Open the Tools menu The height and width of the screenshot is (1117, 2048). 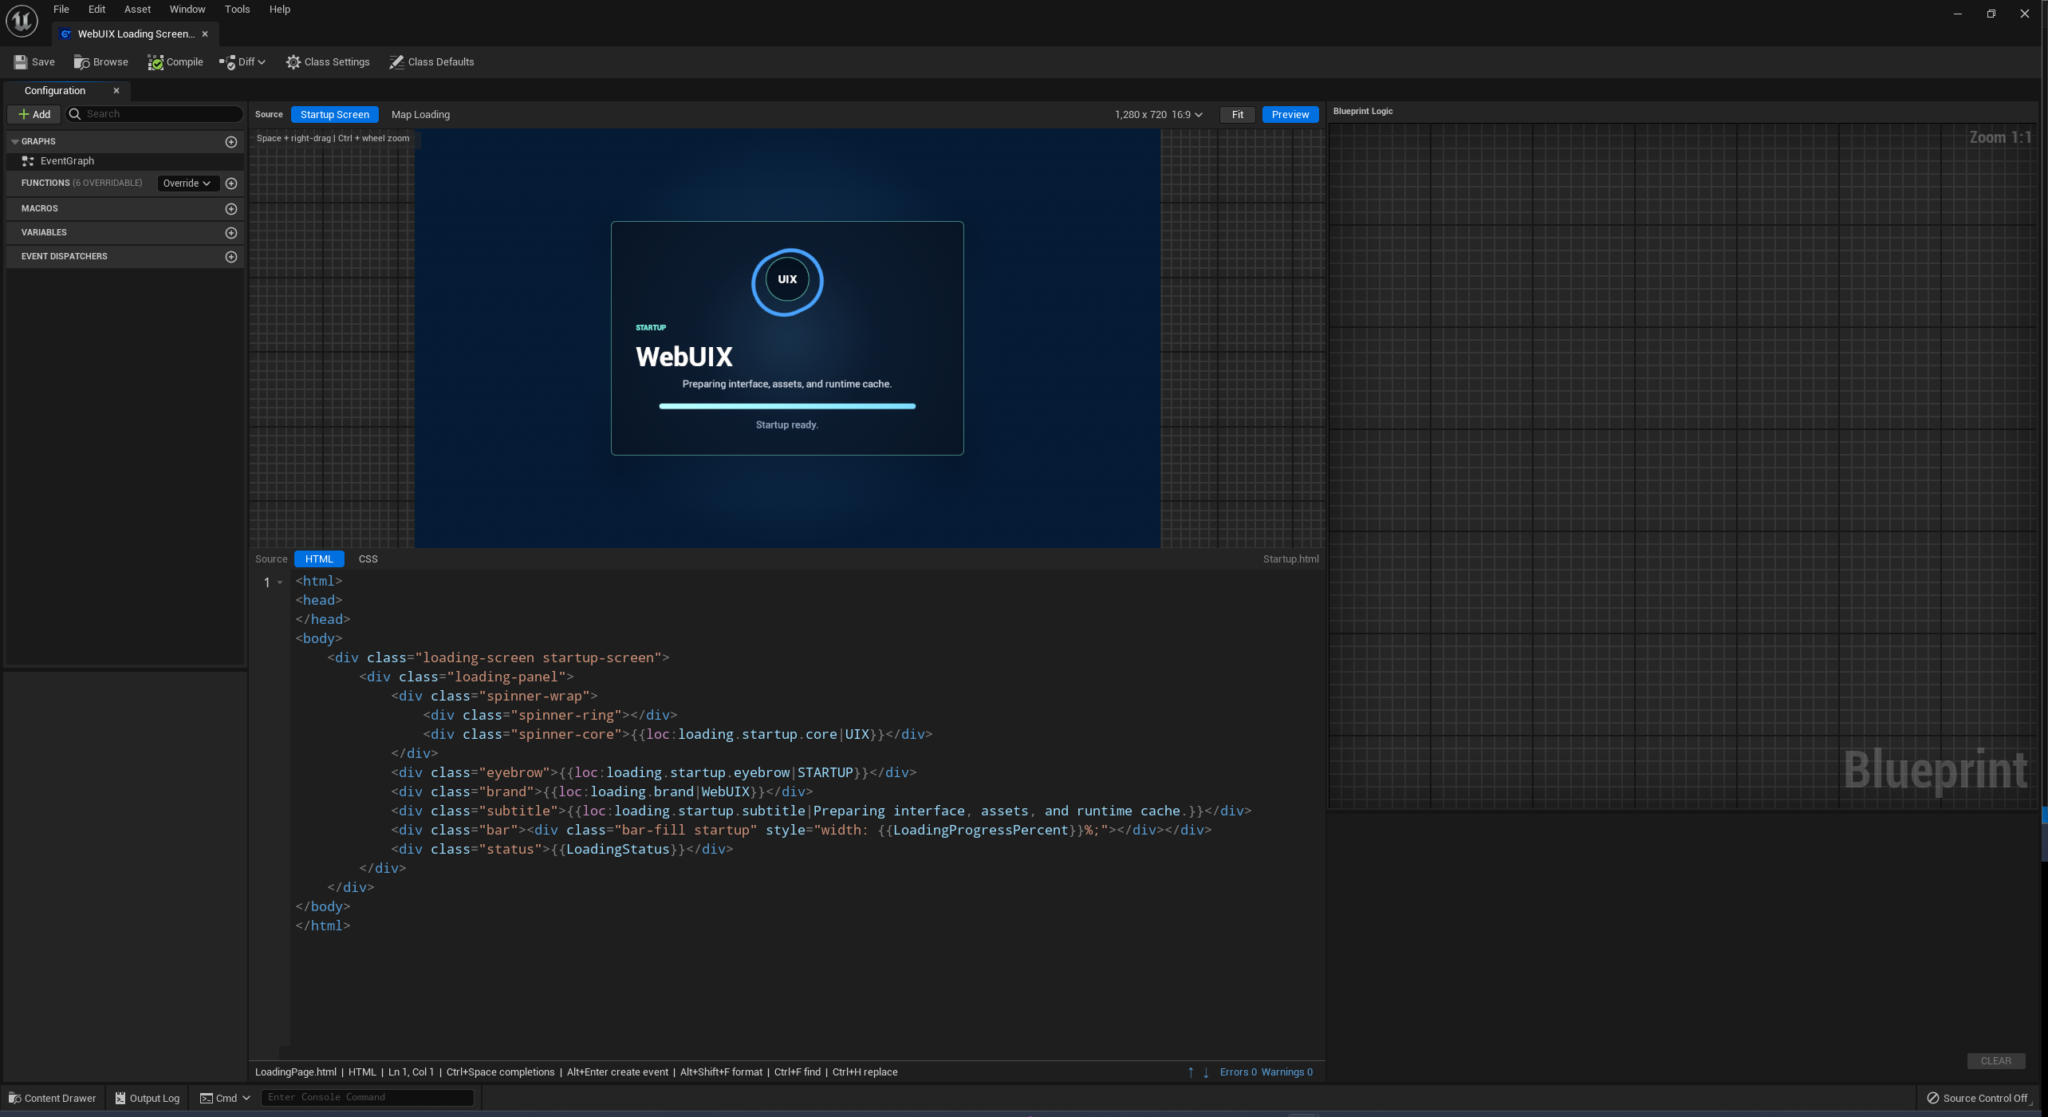pyautogui.click(x=237, y=9)
